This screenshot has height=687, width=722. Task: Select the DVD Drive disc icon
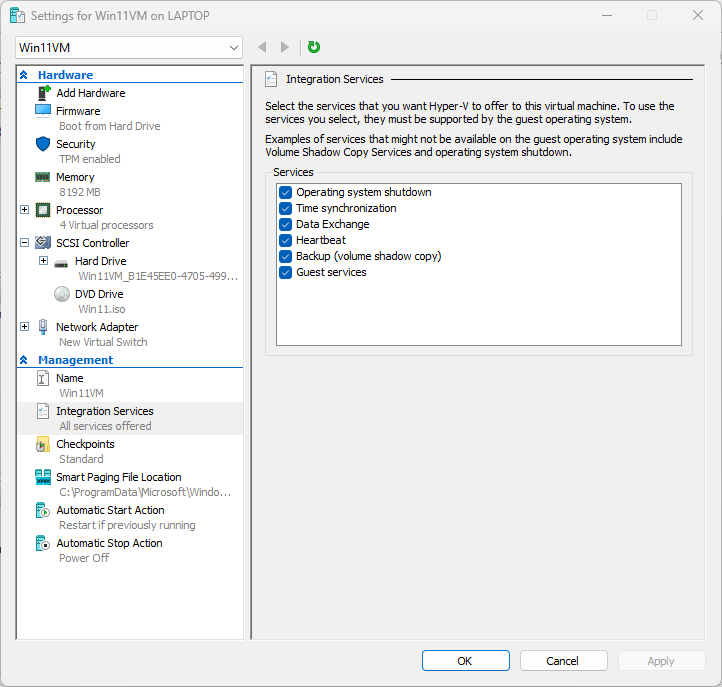point(62,294)
